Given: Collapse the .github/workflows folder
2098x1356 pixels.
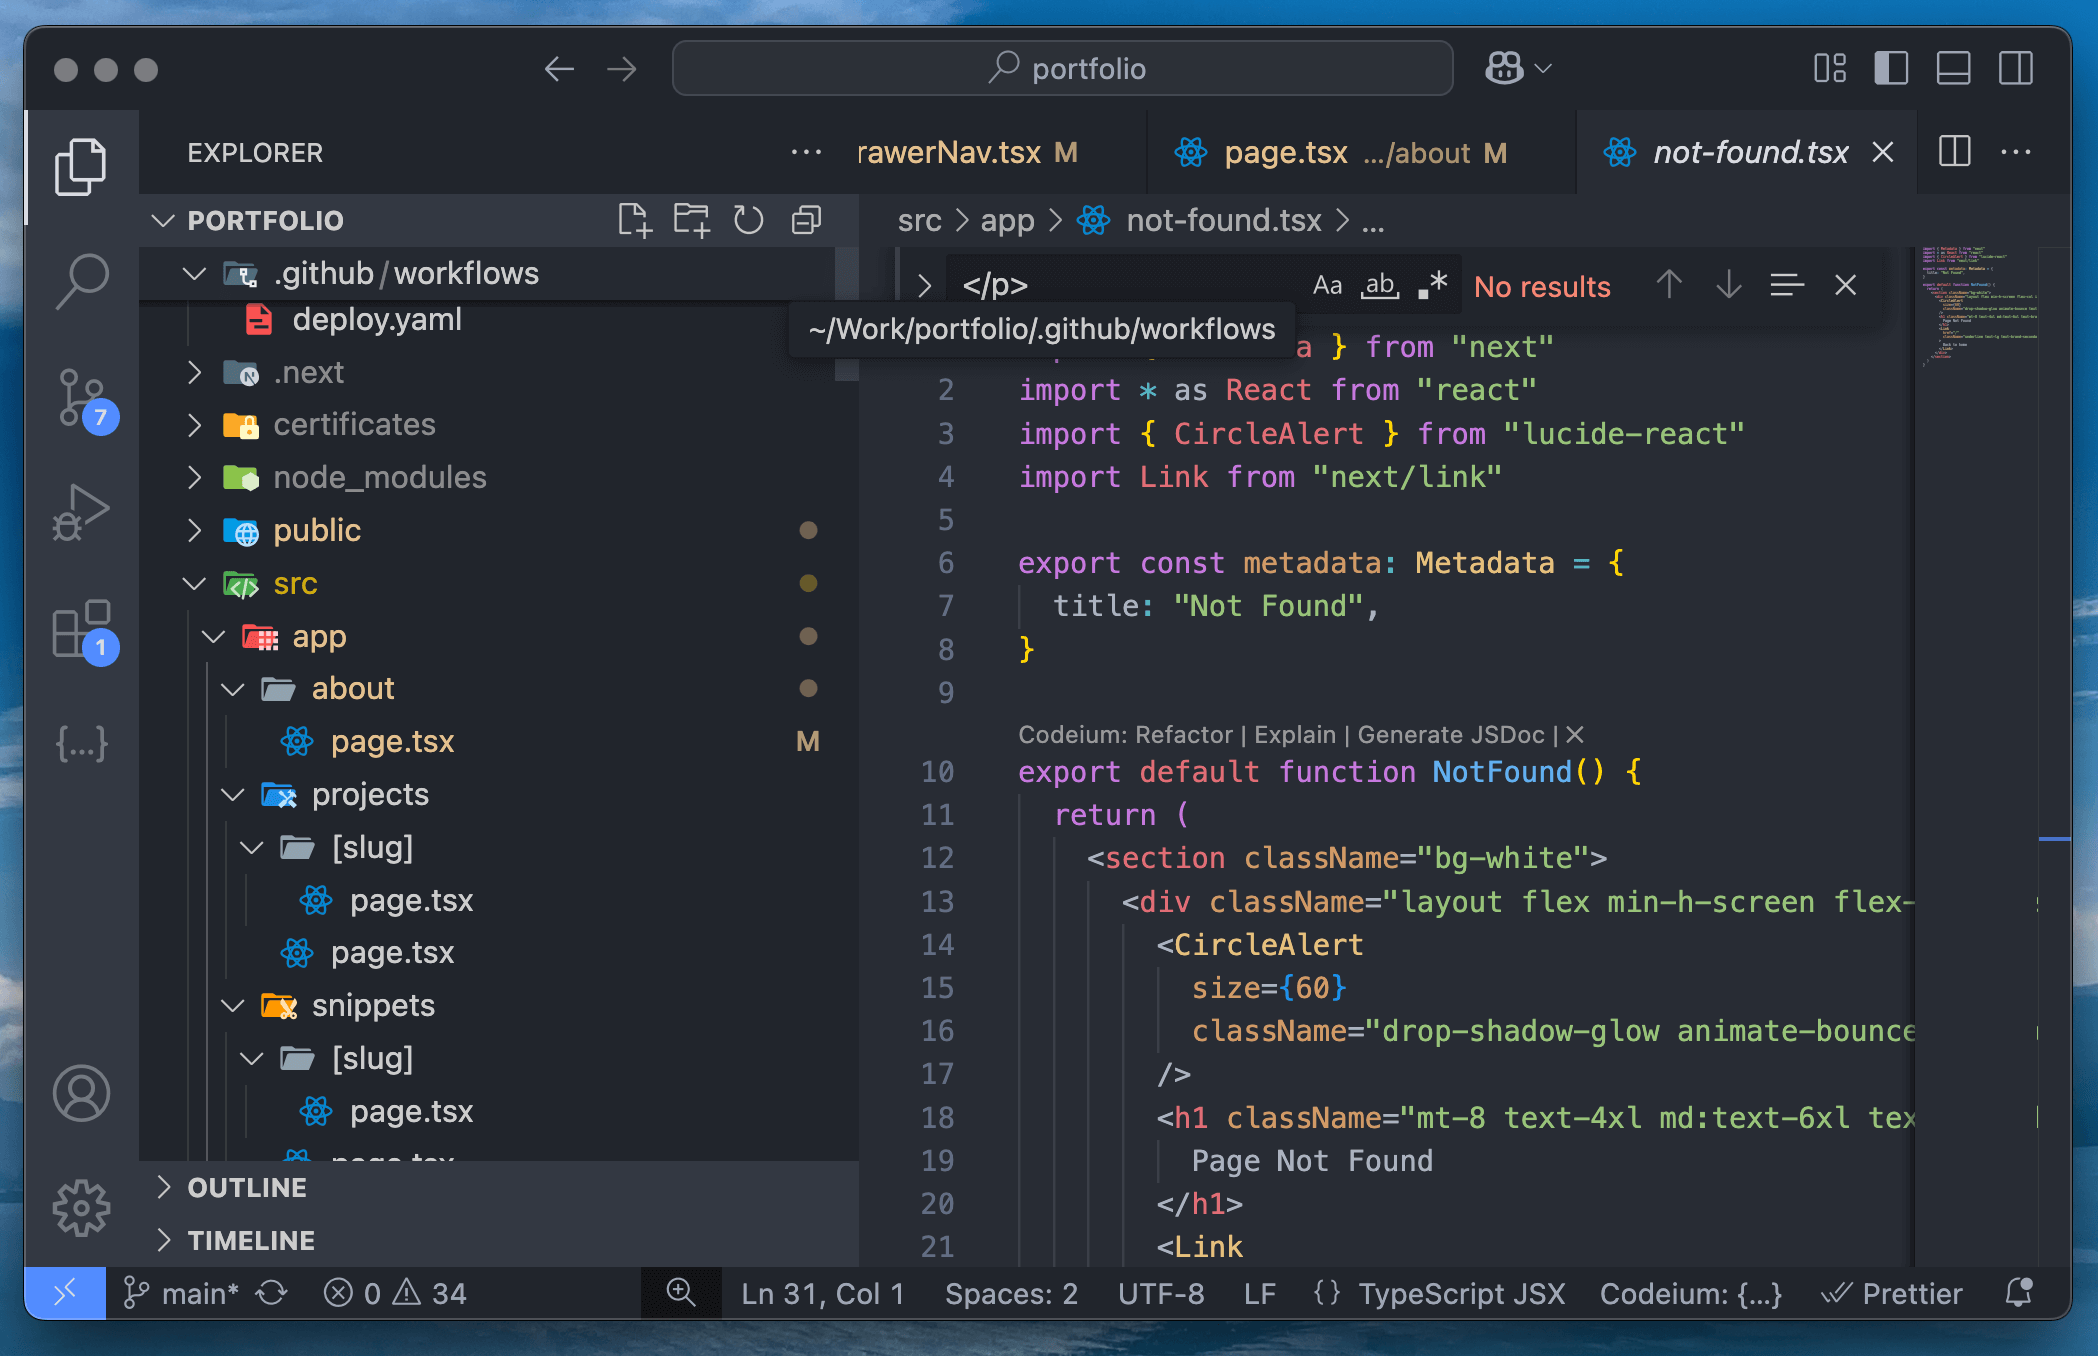Looking at the screenshot, I should click(195, 273).
